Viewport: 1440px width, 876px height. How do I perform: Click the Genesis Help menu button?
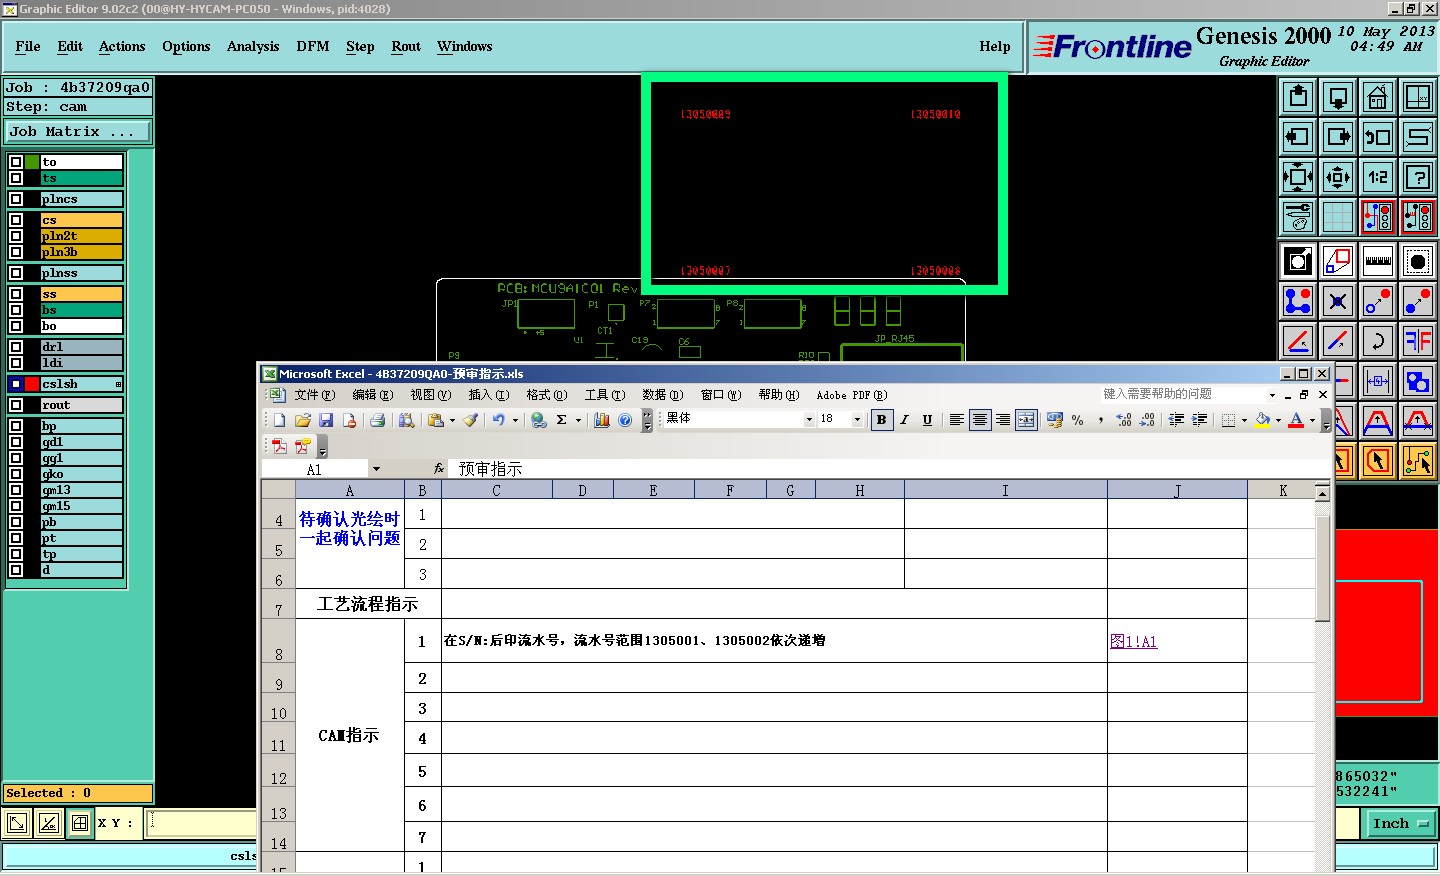(x=994, y=46)
